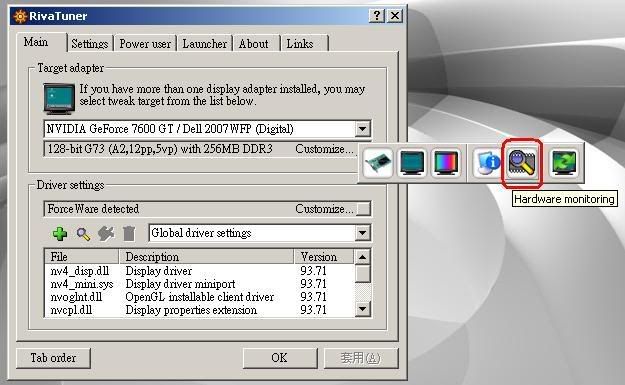Click the magnifier key icon under ForceWare
This screenshot has height=385, width=625.
pos(83,234)
